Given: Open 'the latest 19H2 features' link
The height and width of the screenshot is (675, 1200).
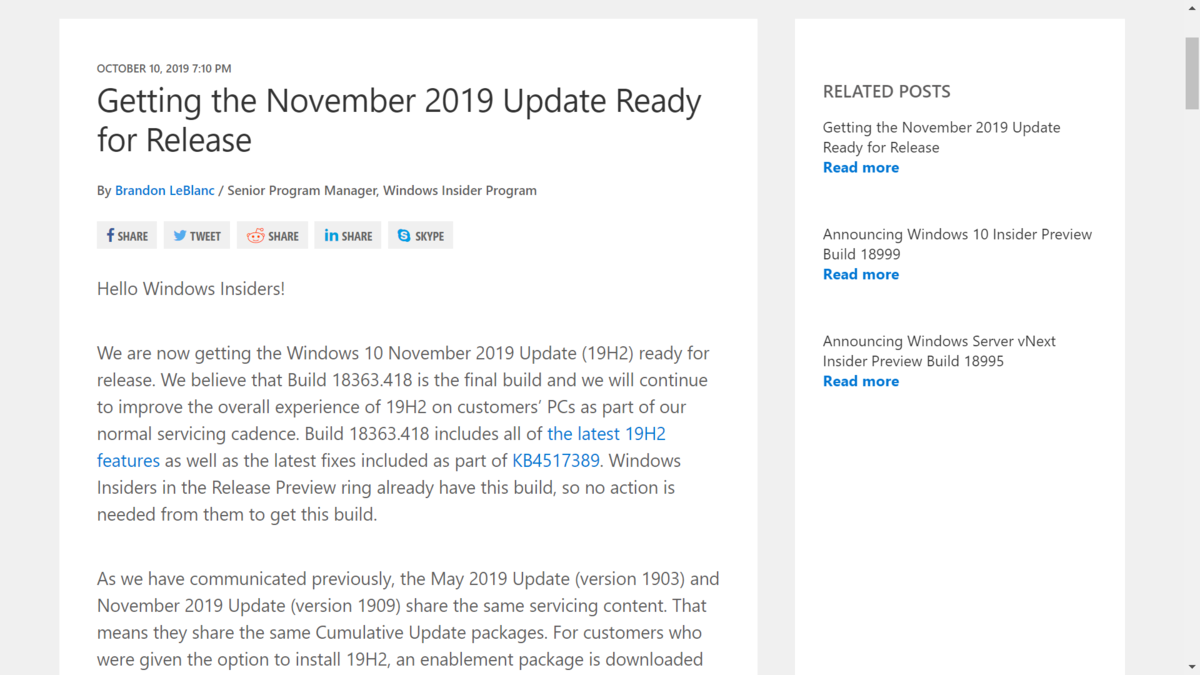Looking at the screenshot, I should (x=381, y=447).
